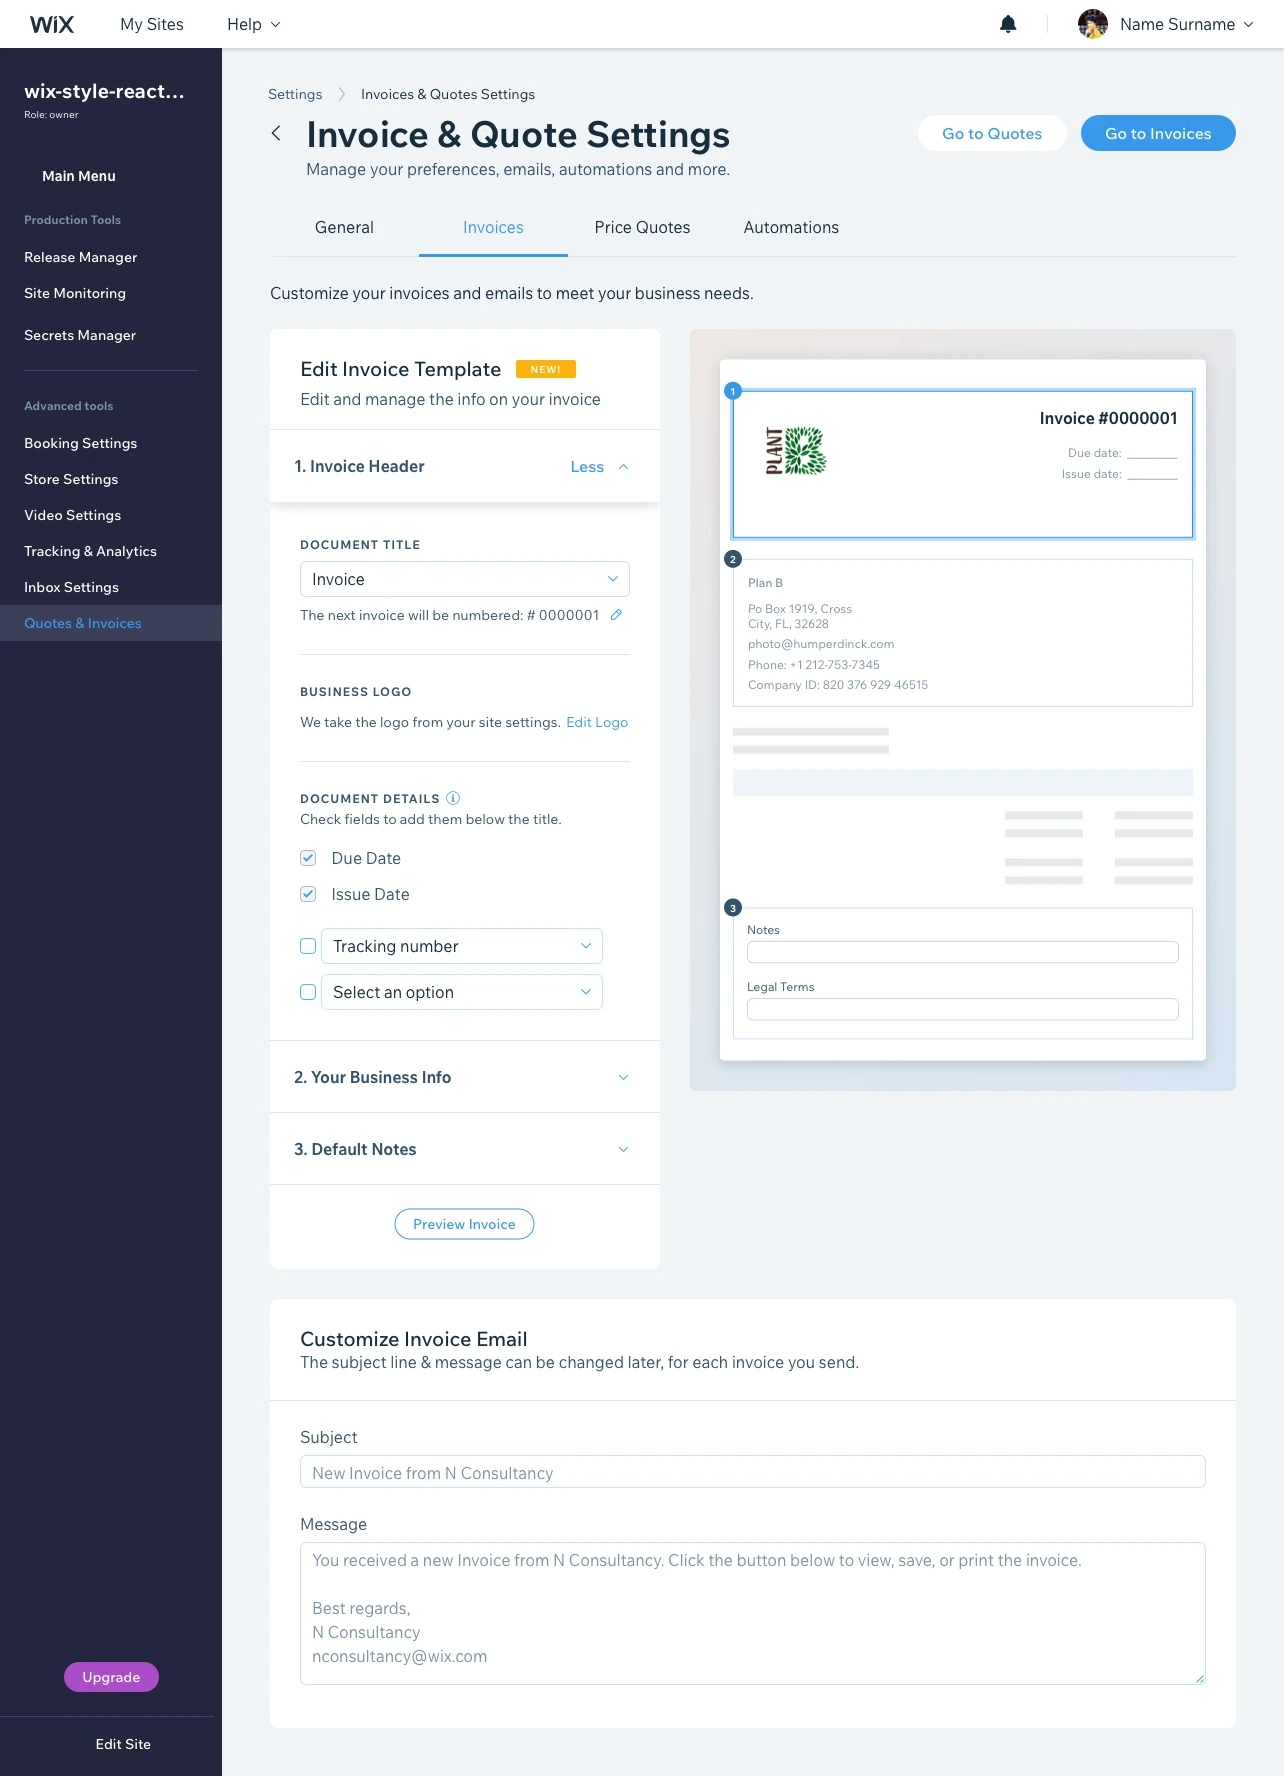Open Release Manager in the sidebar
This screenshot has width=1284, height=1776.
point(81,257)
